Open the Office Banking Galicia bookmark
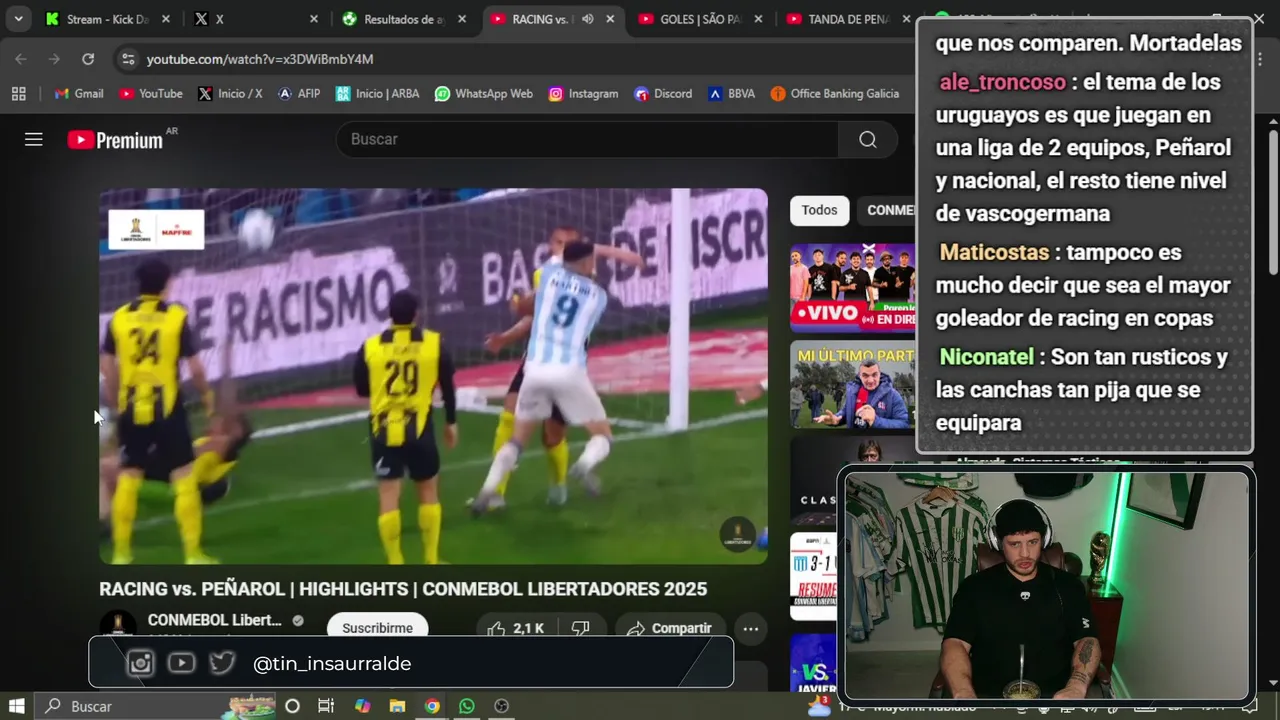 [x=835, y=93]
